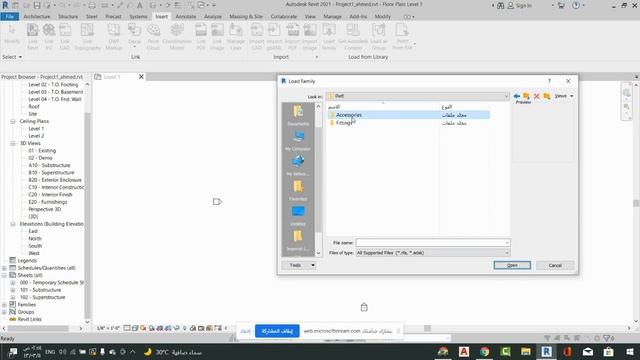
Task: Select the Perspective 3D view
Action: click(44, 209)
